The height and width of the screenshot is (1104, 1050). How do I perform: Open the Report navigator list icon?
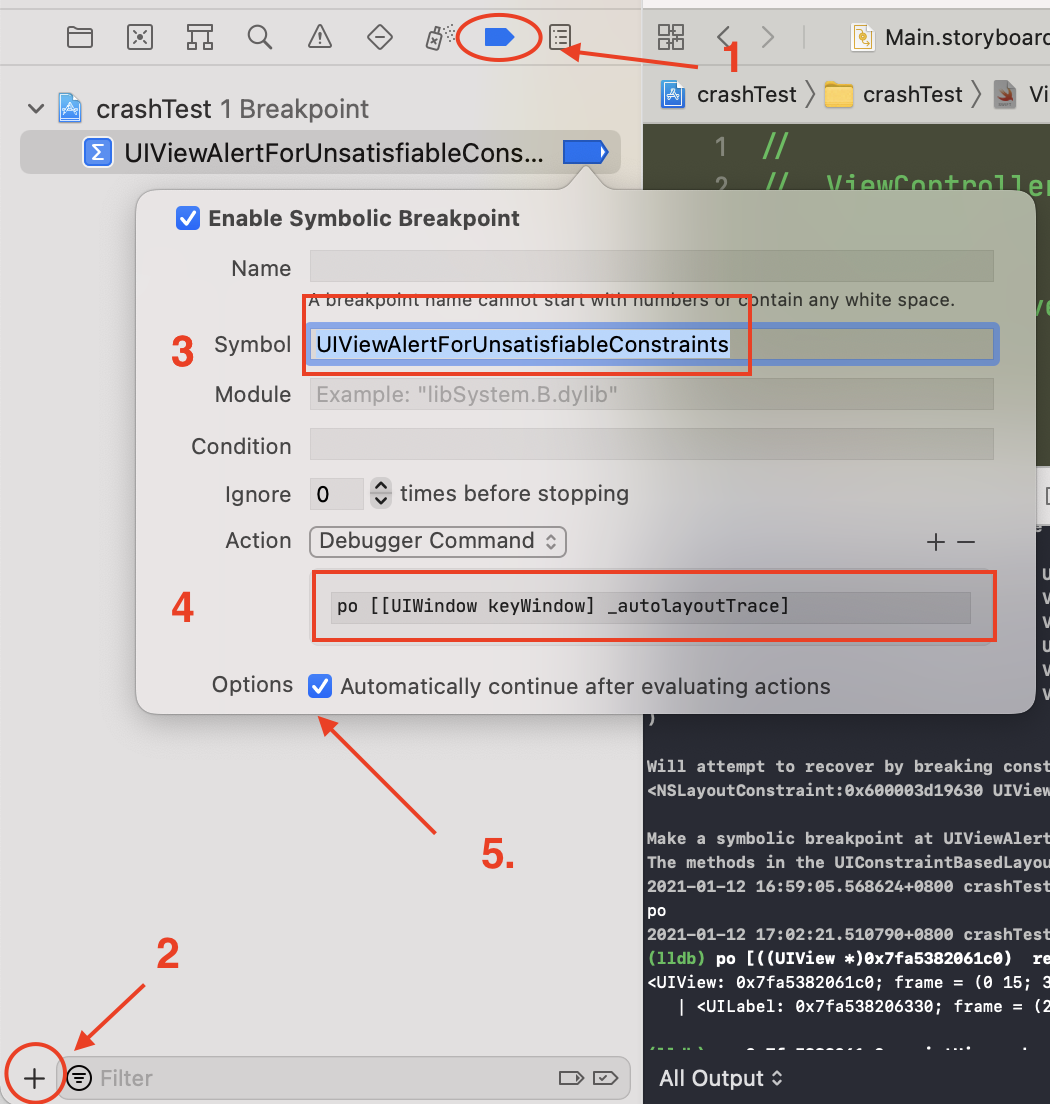(559, 36)
